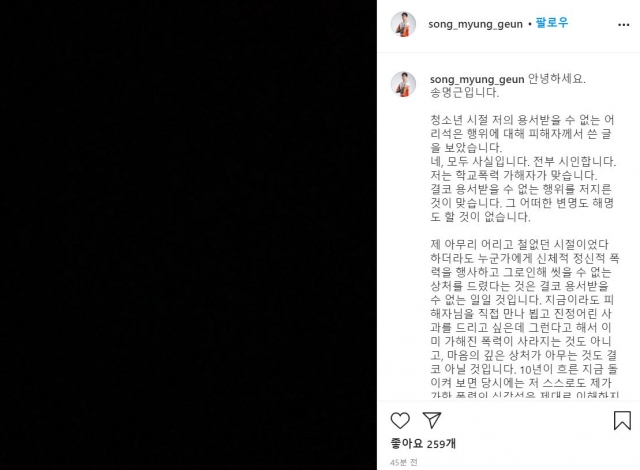
Task: Open the 45분 전 timestamp link
Action: (x=404, y=462)
